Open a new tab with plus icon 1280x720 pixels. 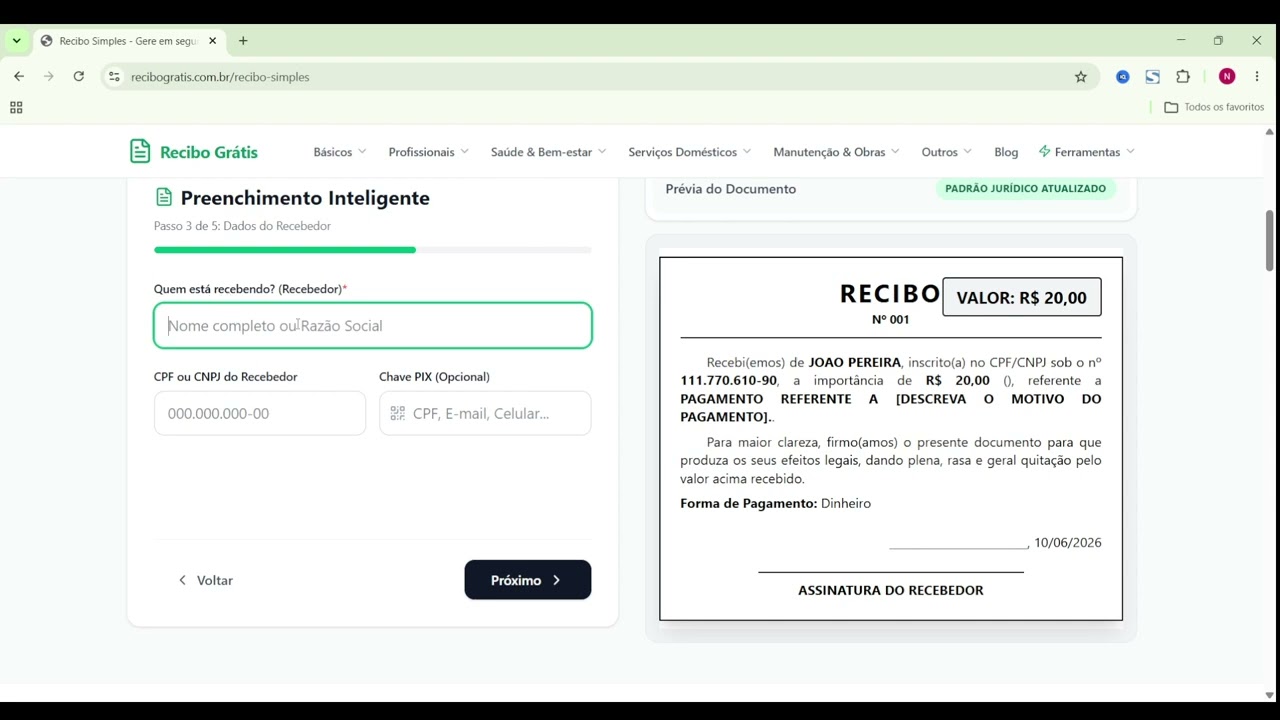click(x=243, y=41)
